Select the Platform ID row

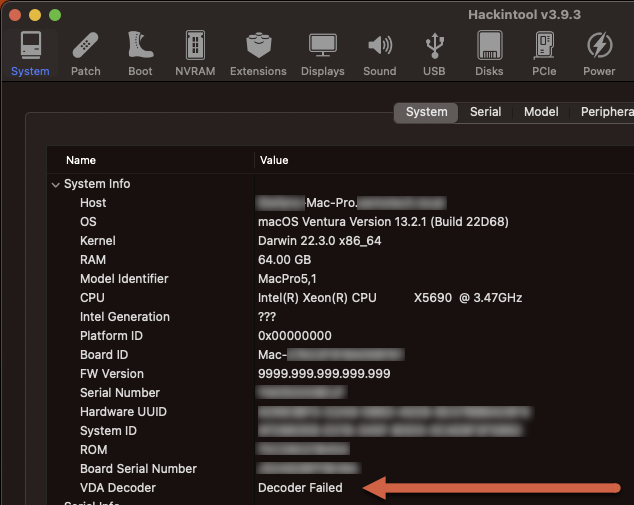[x=340, y=336]
